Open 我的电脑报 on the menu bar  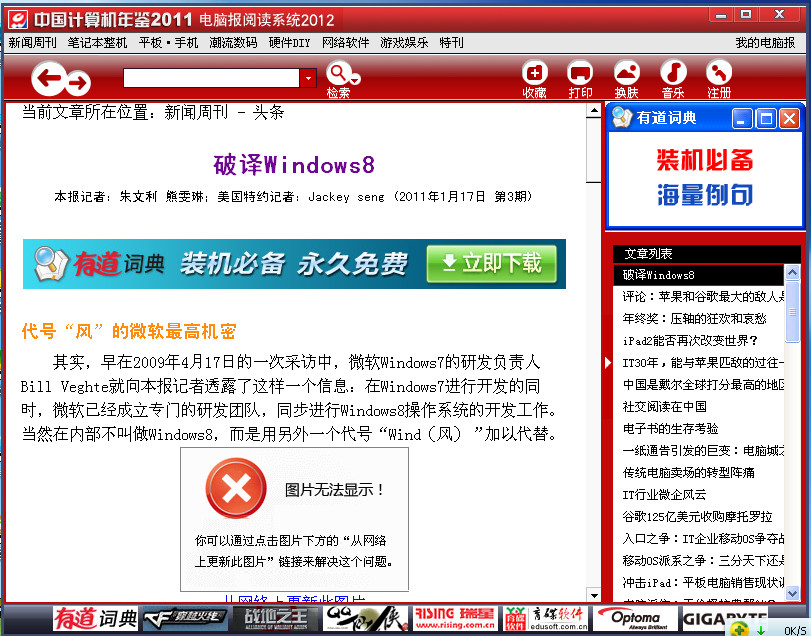coord(765,43)
